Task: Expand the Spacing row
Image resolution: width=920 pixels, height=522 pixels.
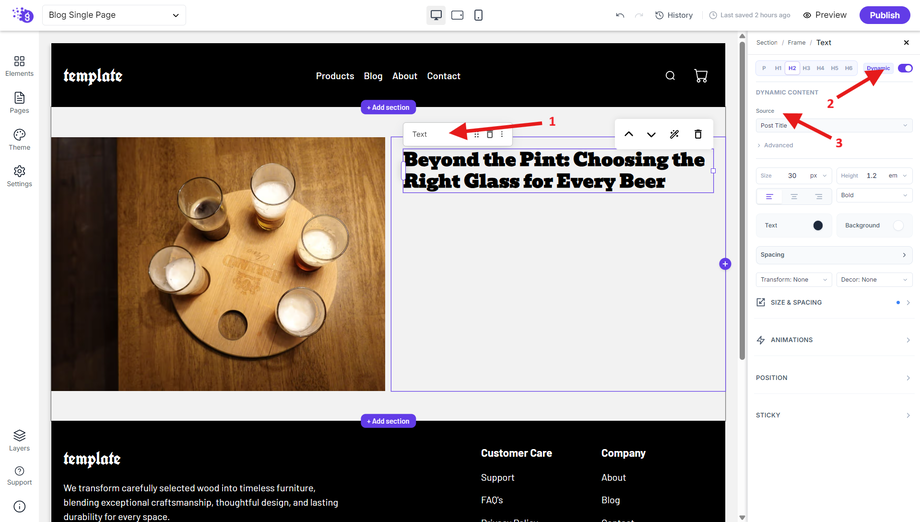Action: 834,255
